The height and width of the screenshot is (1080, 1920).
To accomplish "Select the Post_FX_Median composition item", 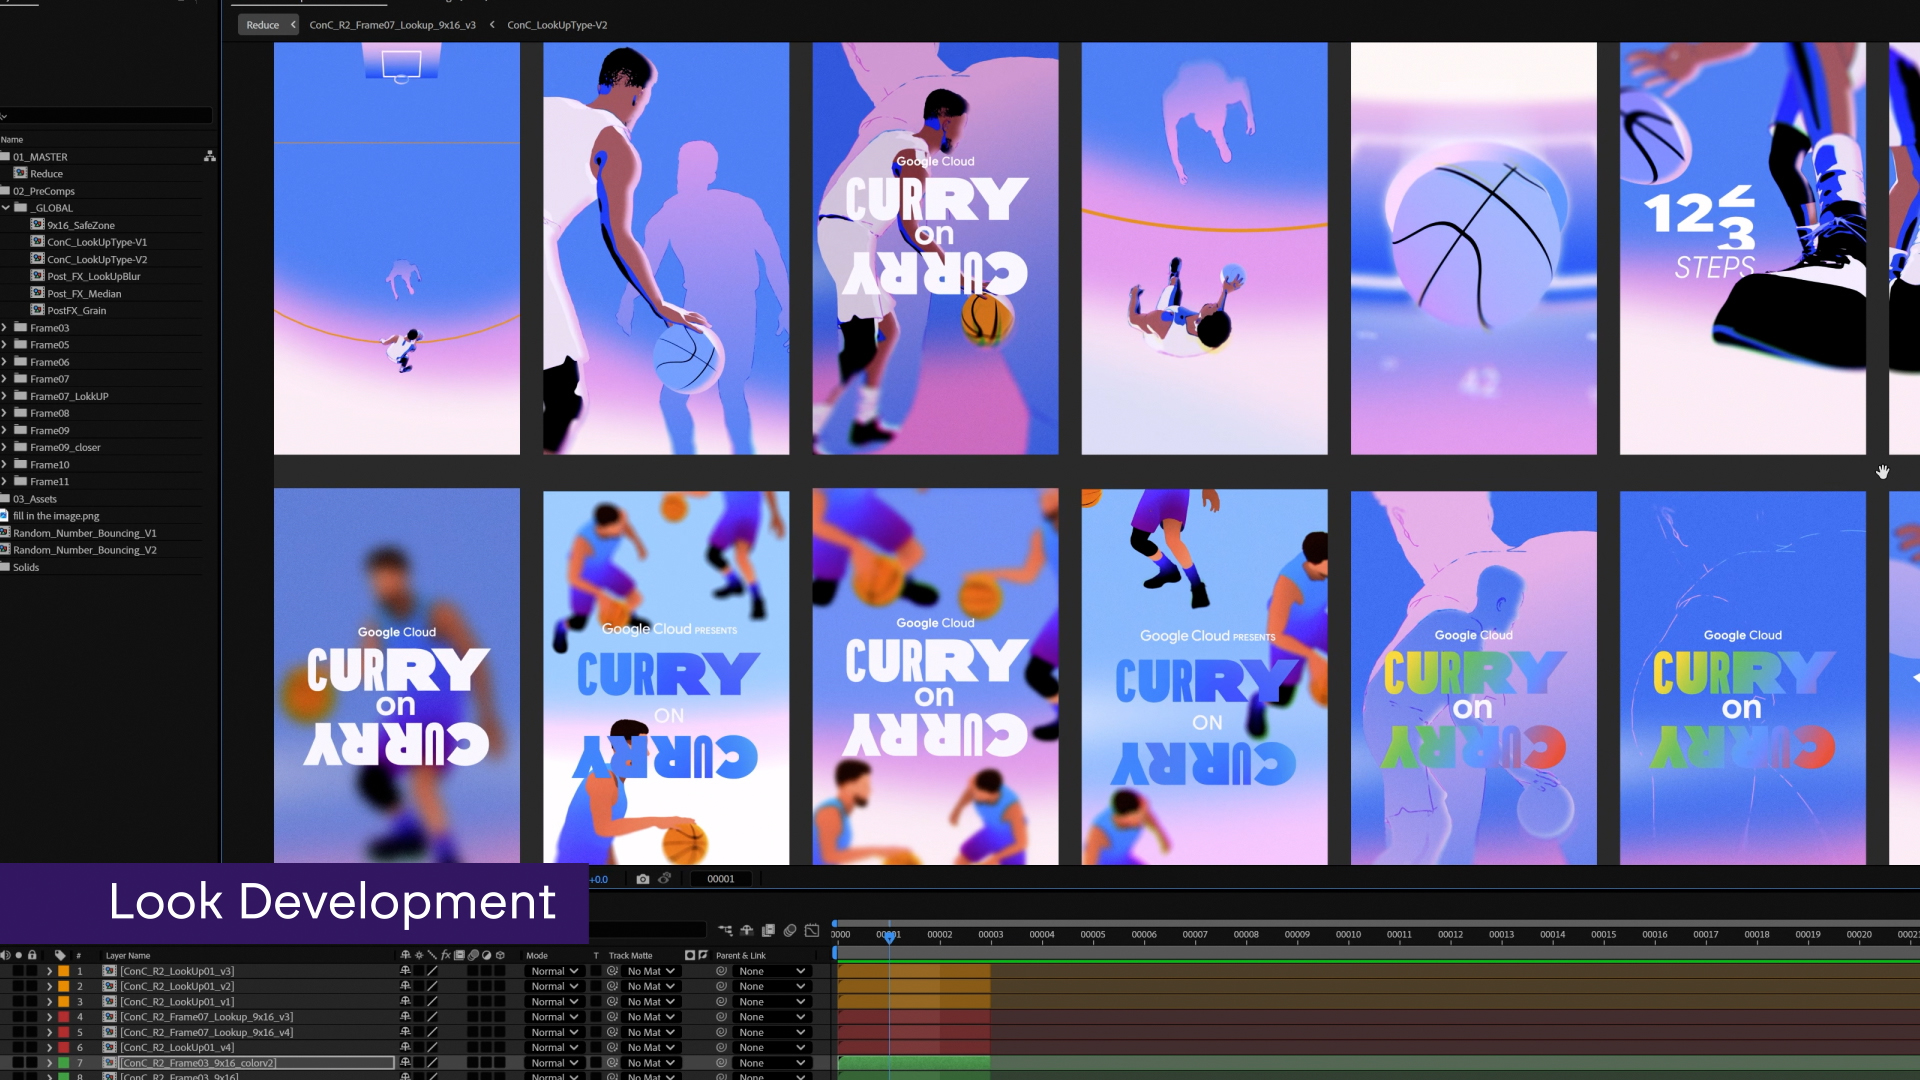I will [84, 294].
